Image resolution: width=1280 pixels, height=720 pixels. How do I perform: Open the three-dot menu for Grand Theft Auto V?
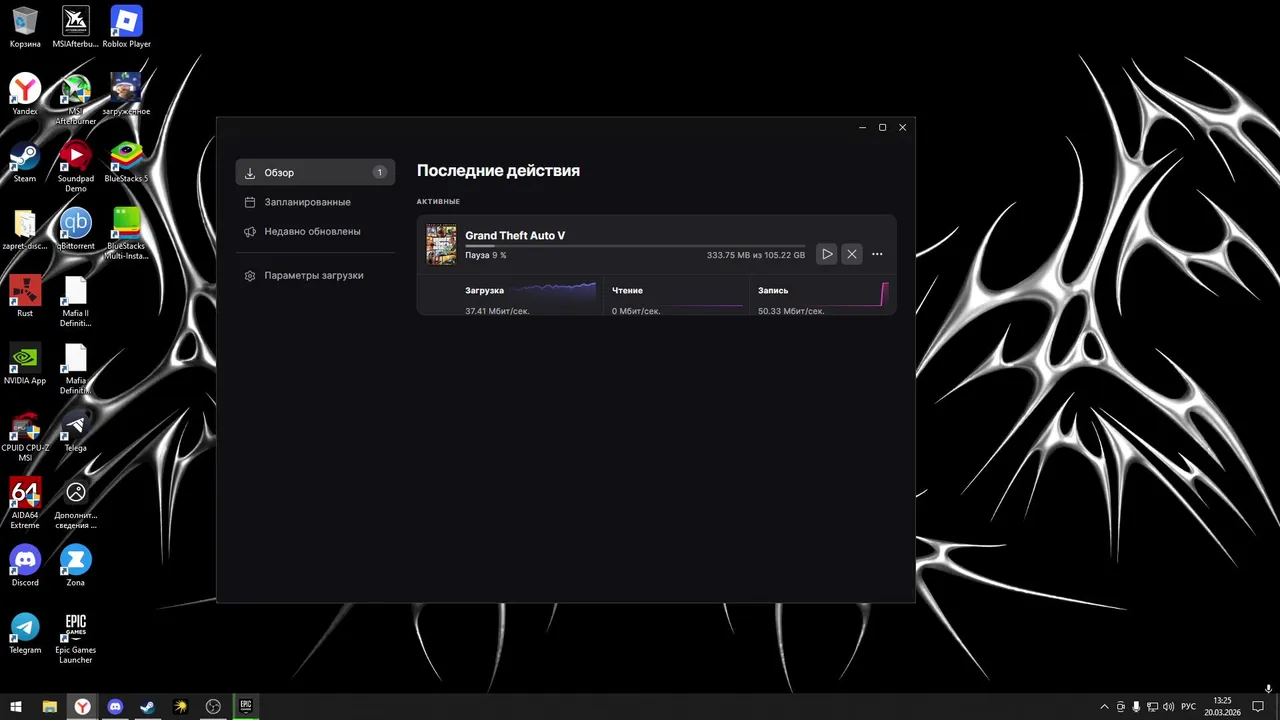point(877,254)
